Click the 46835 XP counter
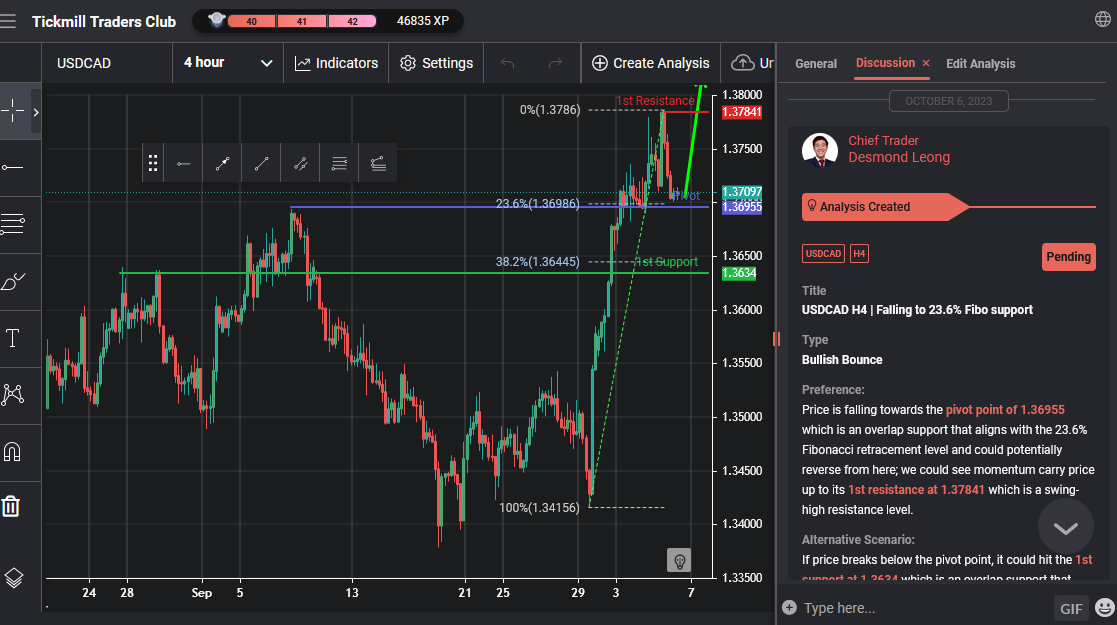 coord(423,21)
